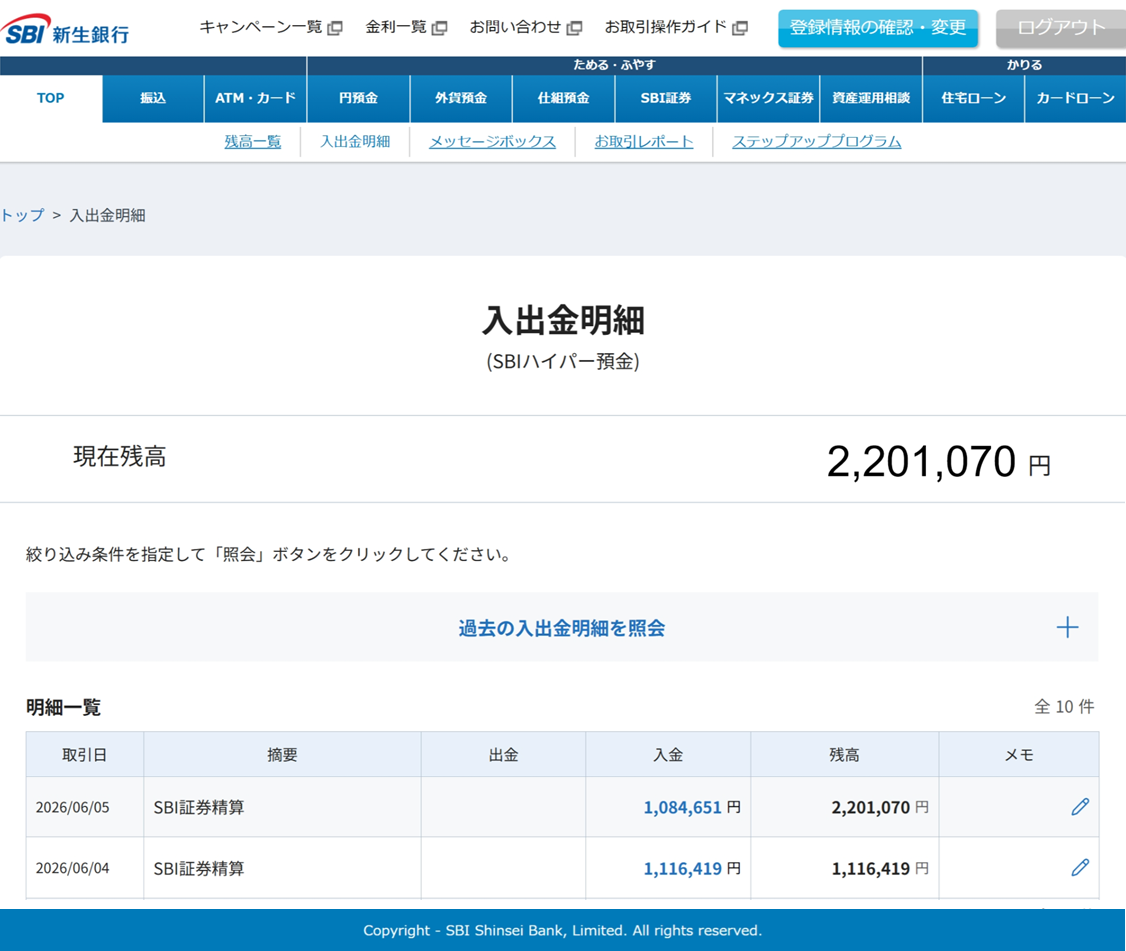The image size is (1126, 951).
Task: Open 外貨預金 menu tab
Action: (461, 98)
